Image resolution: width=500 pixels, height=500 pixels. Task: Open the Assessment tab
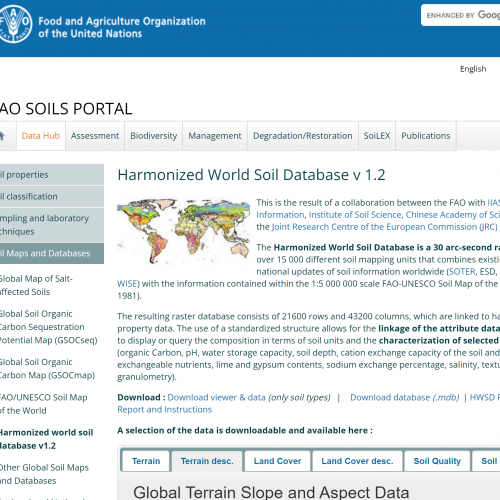tap(95, 136)
